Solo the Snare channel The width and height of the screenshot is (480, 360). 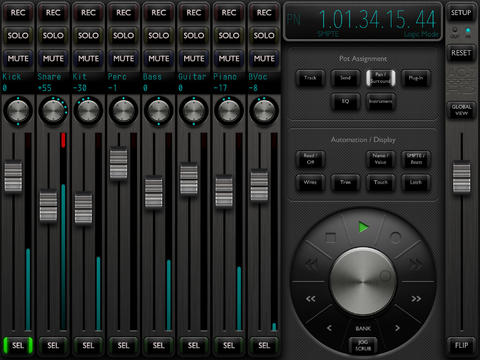53,35
